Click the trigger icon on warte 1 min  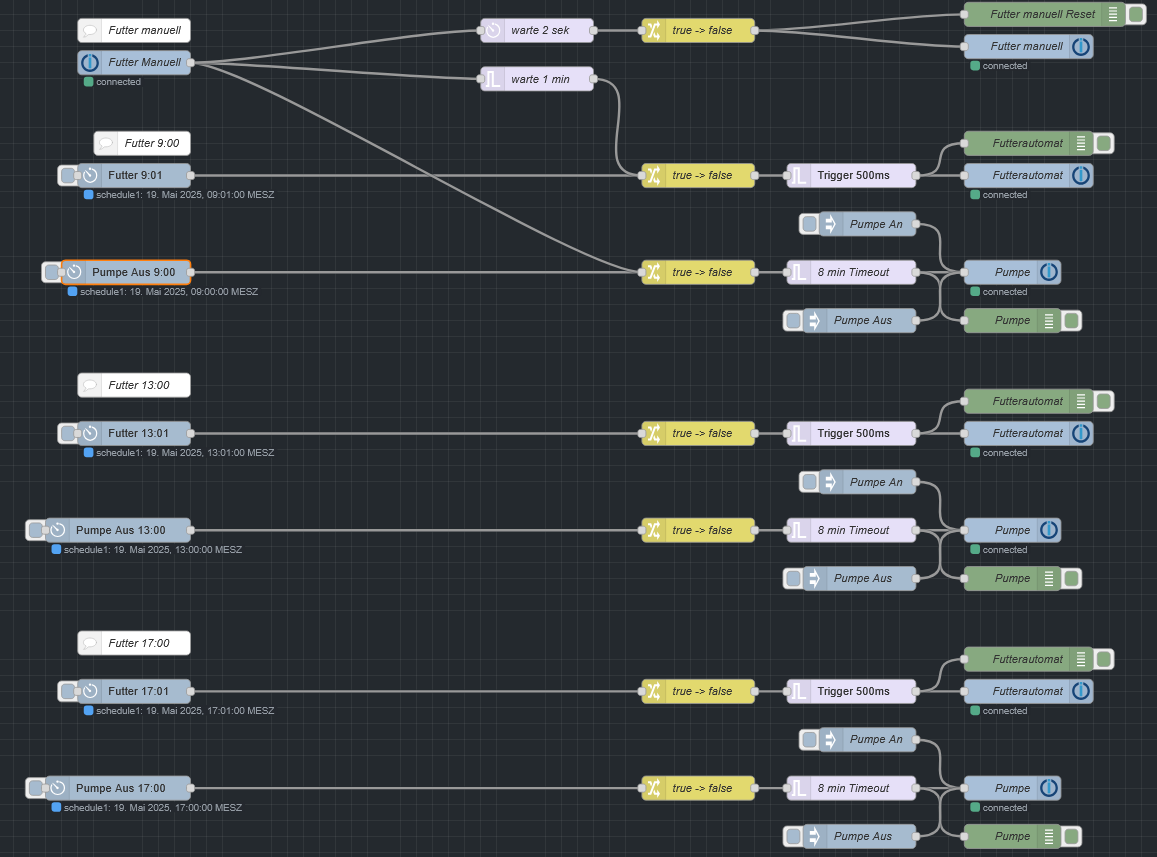(492, 79)
